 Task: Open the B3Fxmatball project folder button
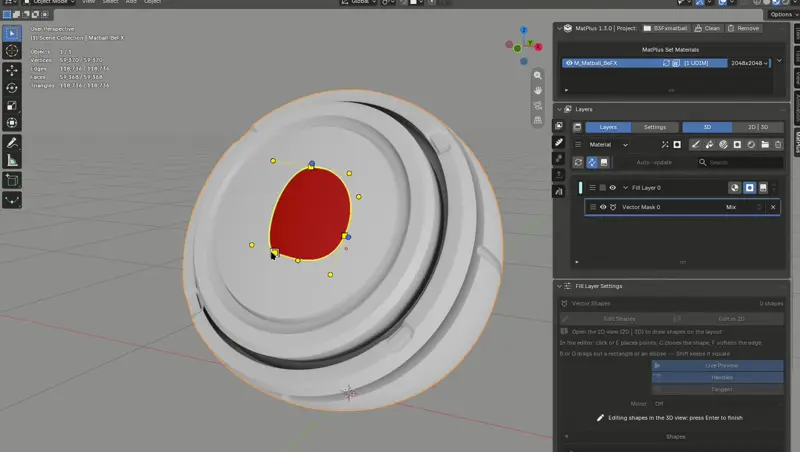click(x=665, y=29)
